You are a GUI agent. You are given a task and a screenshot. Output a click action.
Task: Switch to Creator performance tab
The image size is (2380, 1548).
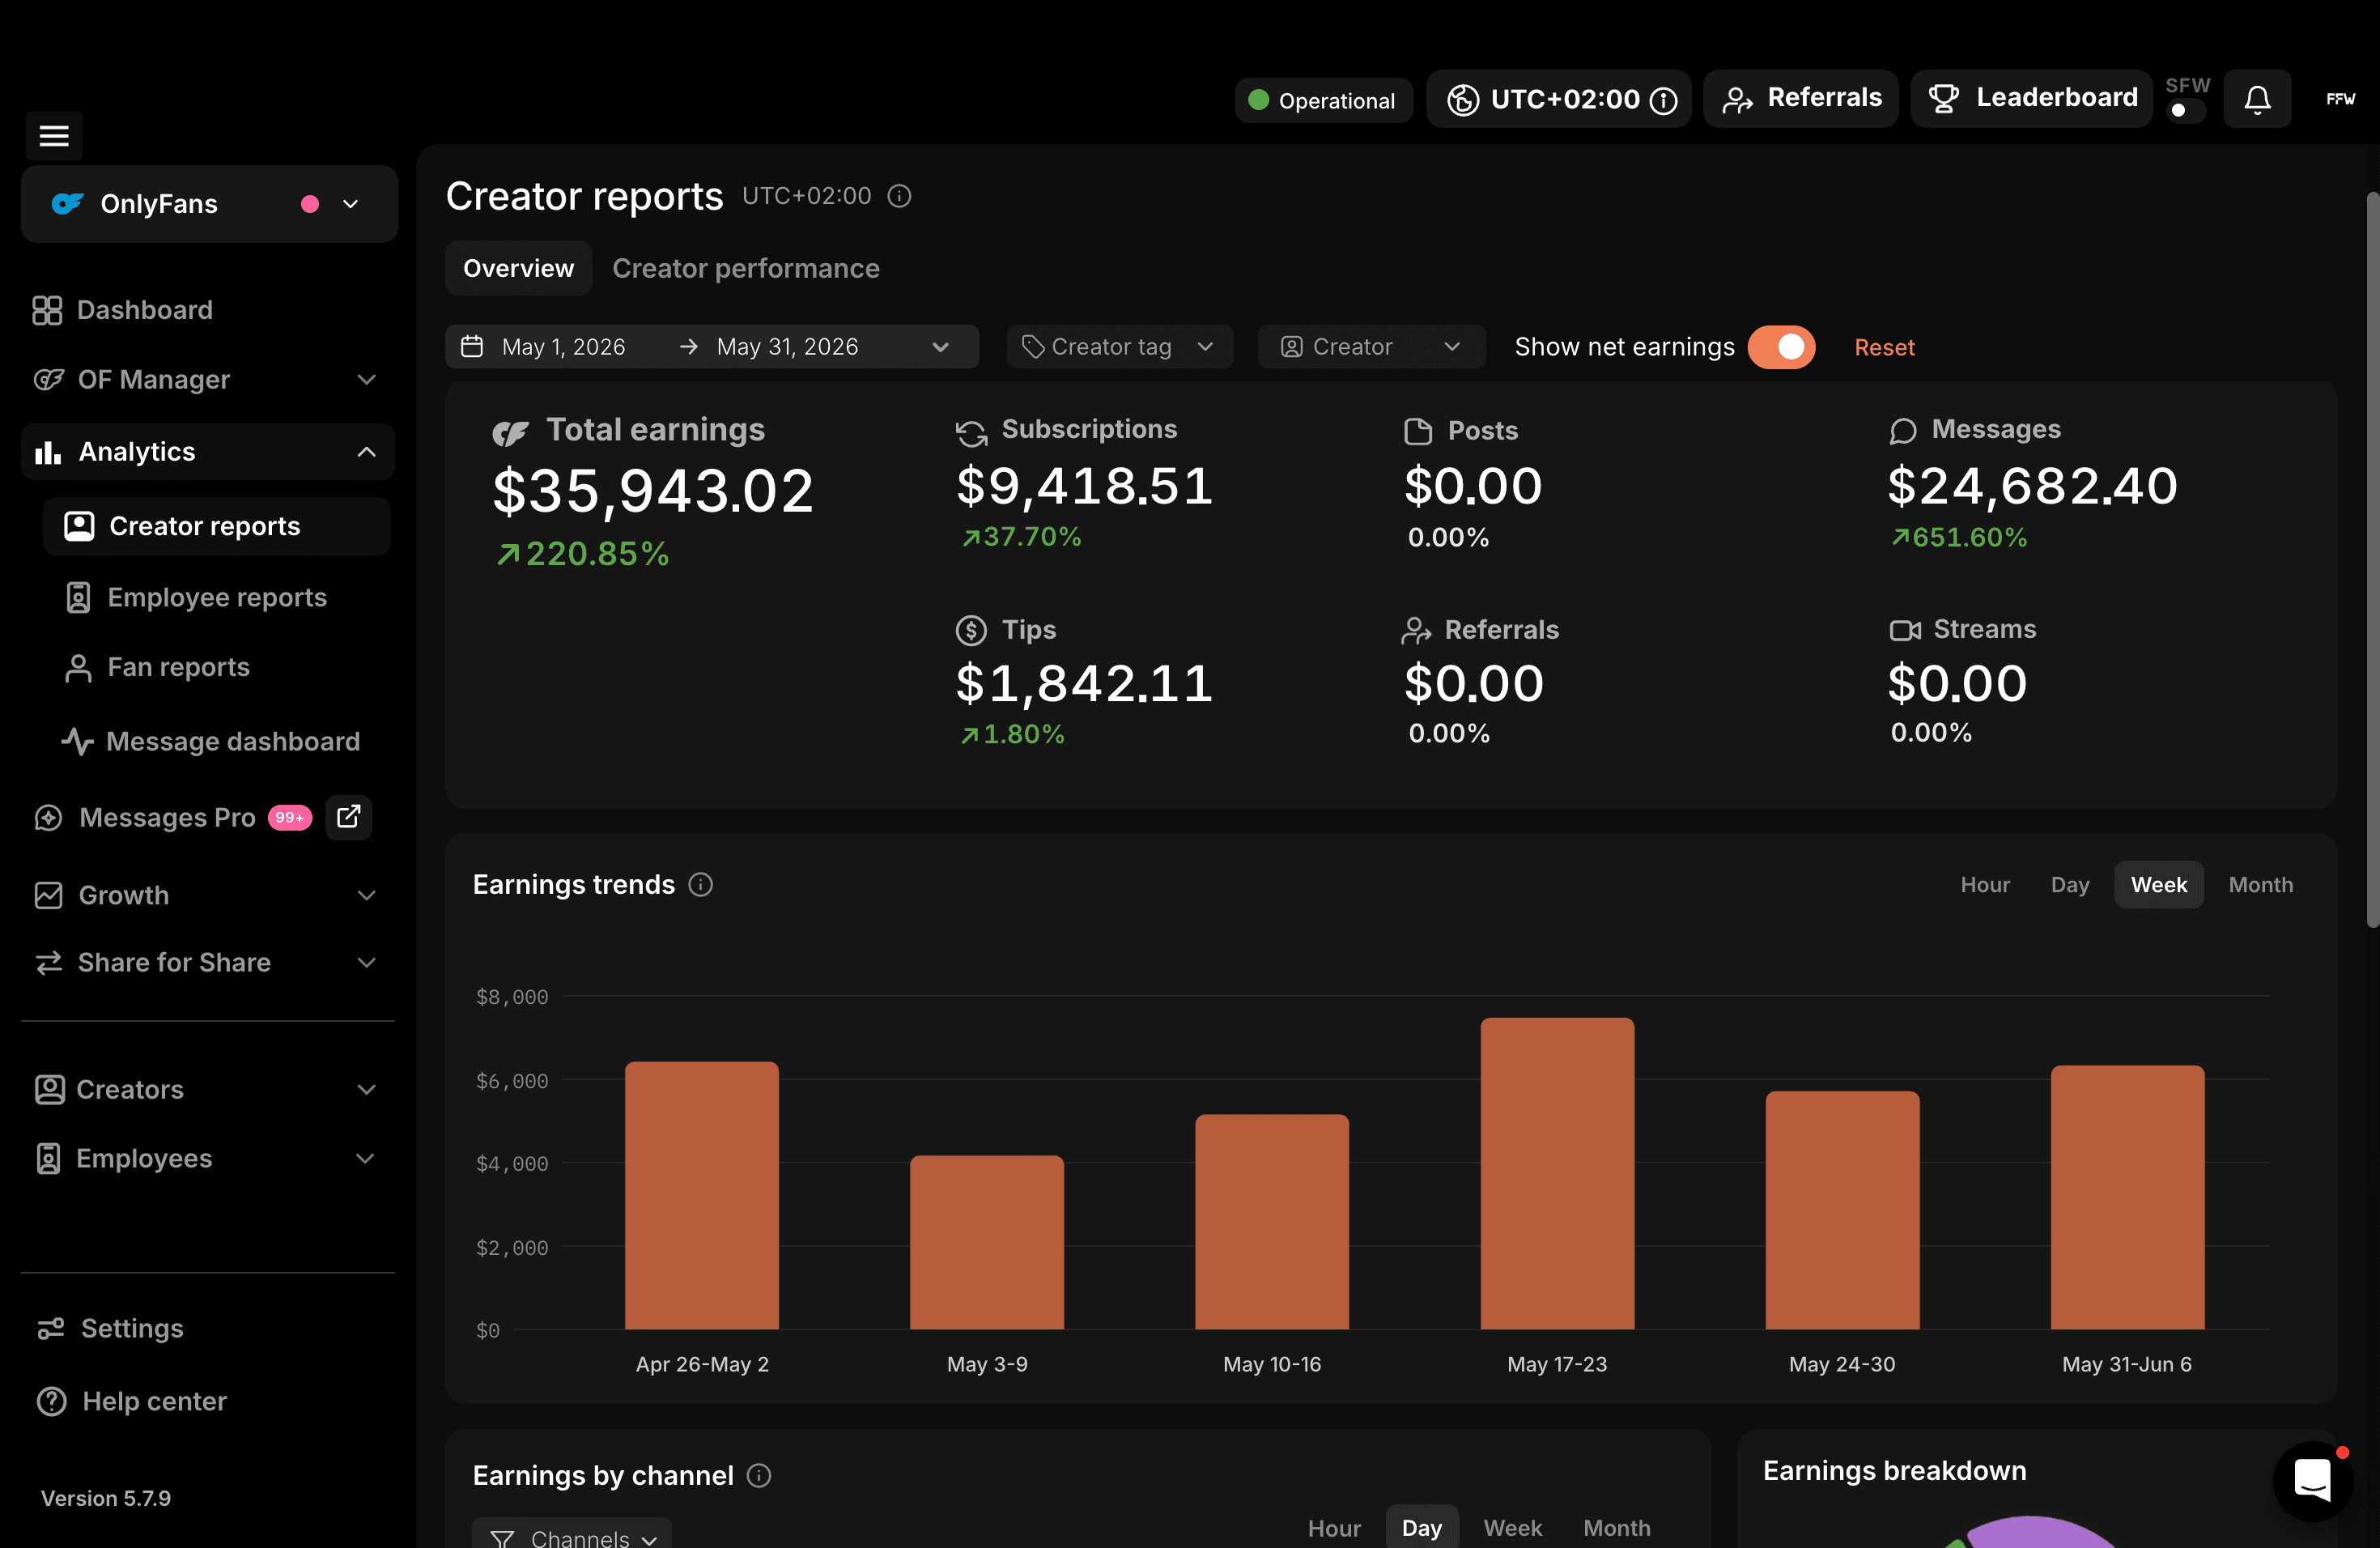[x=745, y=268]
